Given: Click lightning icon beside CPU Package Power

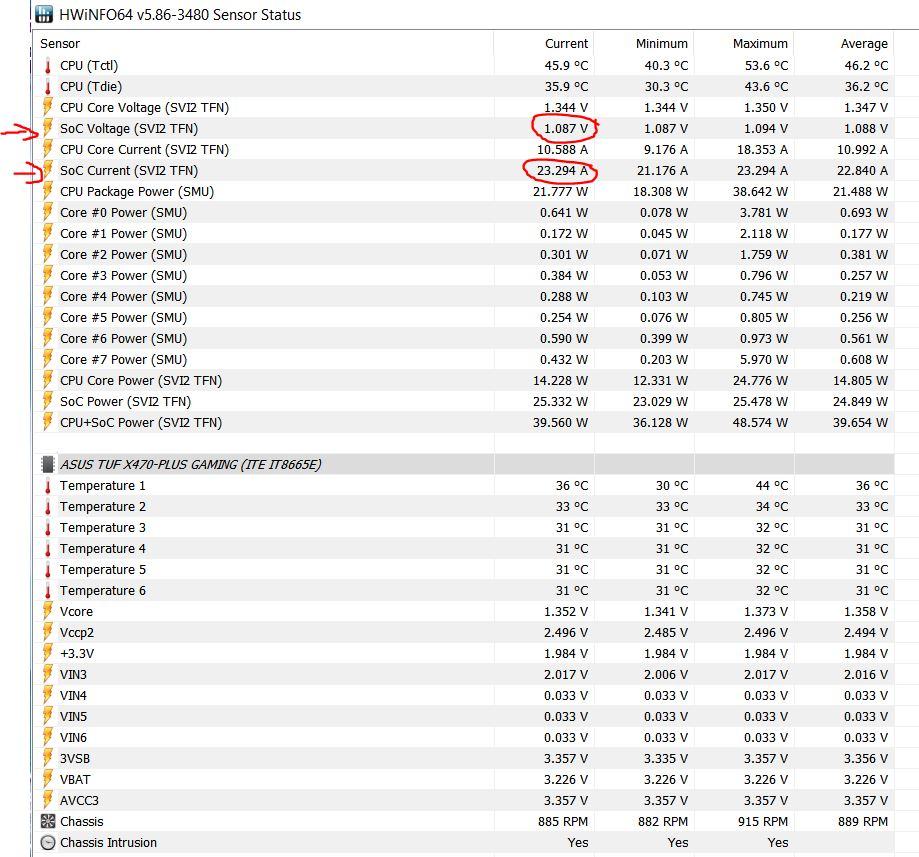Looking at the screenshot, I should point(48,192).
